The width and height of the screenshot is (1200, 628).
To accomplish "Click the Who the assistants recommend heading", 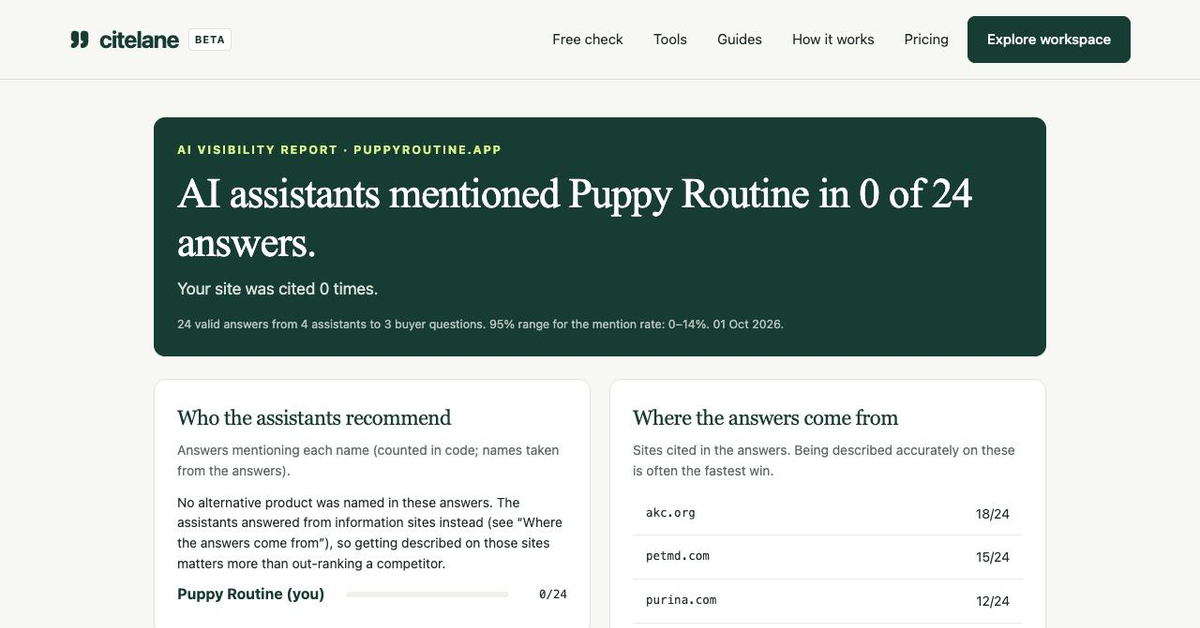I will pos(314,418).
